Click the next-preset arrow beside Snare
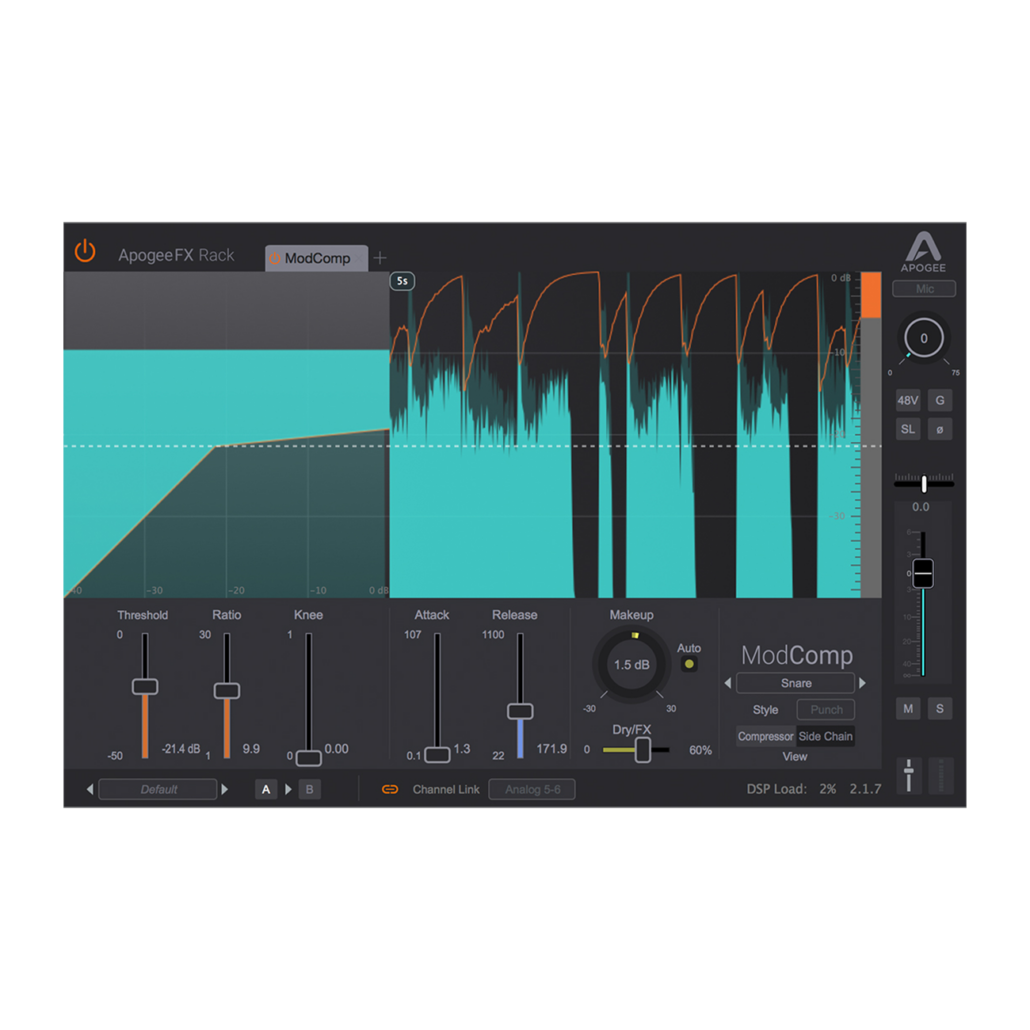The height and width of the screenshot is (1030, 1030). coord(862,682)
